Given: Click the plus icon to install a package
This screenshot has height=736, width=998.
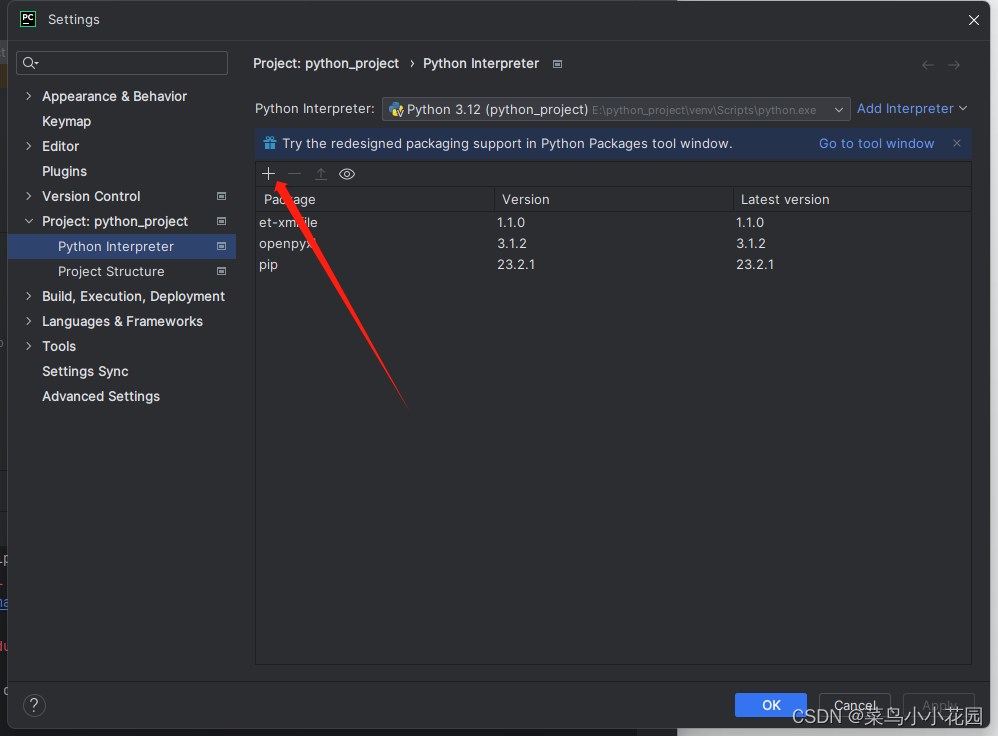Looking at the screenshot, I should [269, 174].
